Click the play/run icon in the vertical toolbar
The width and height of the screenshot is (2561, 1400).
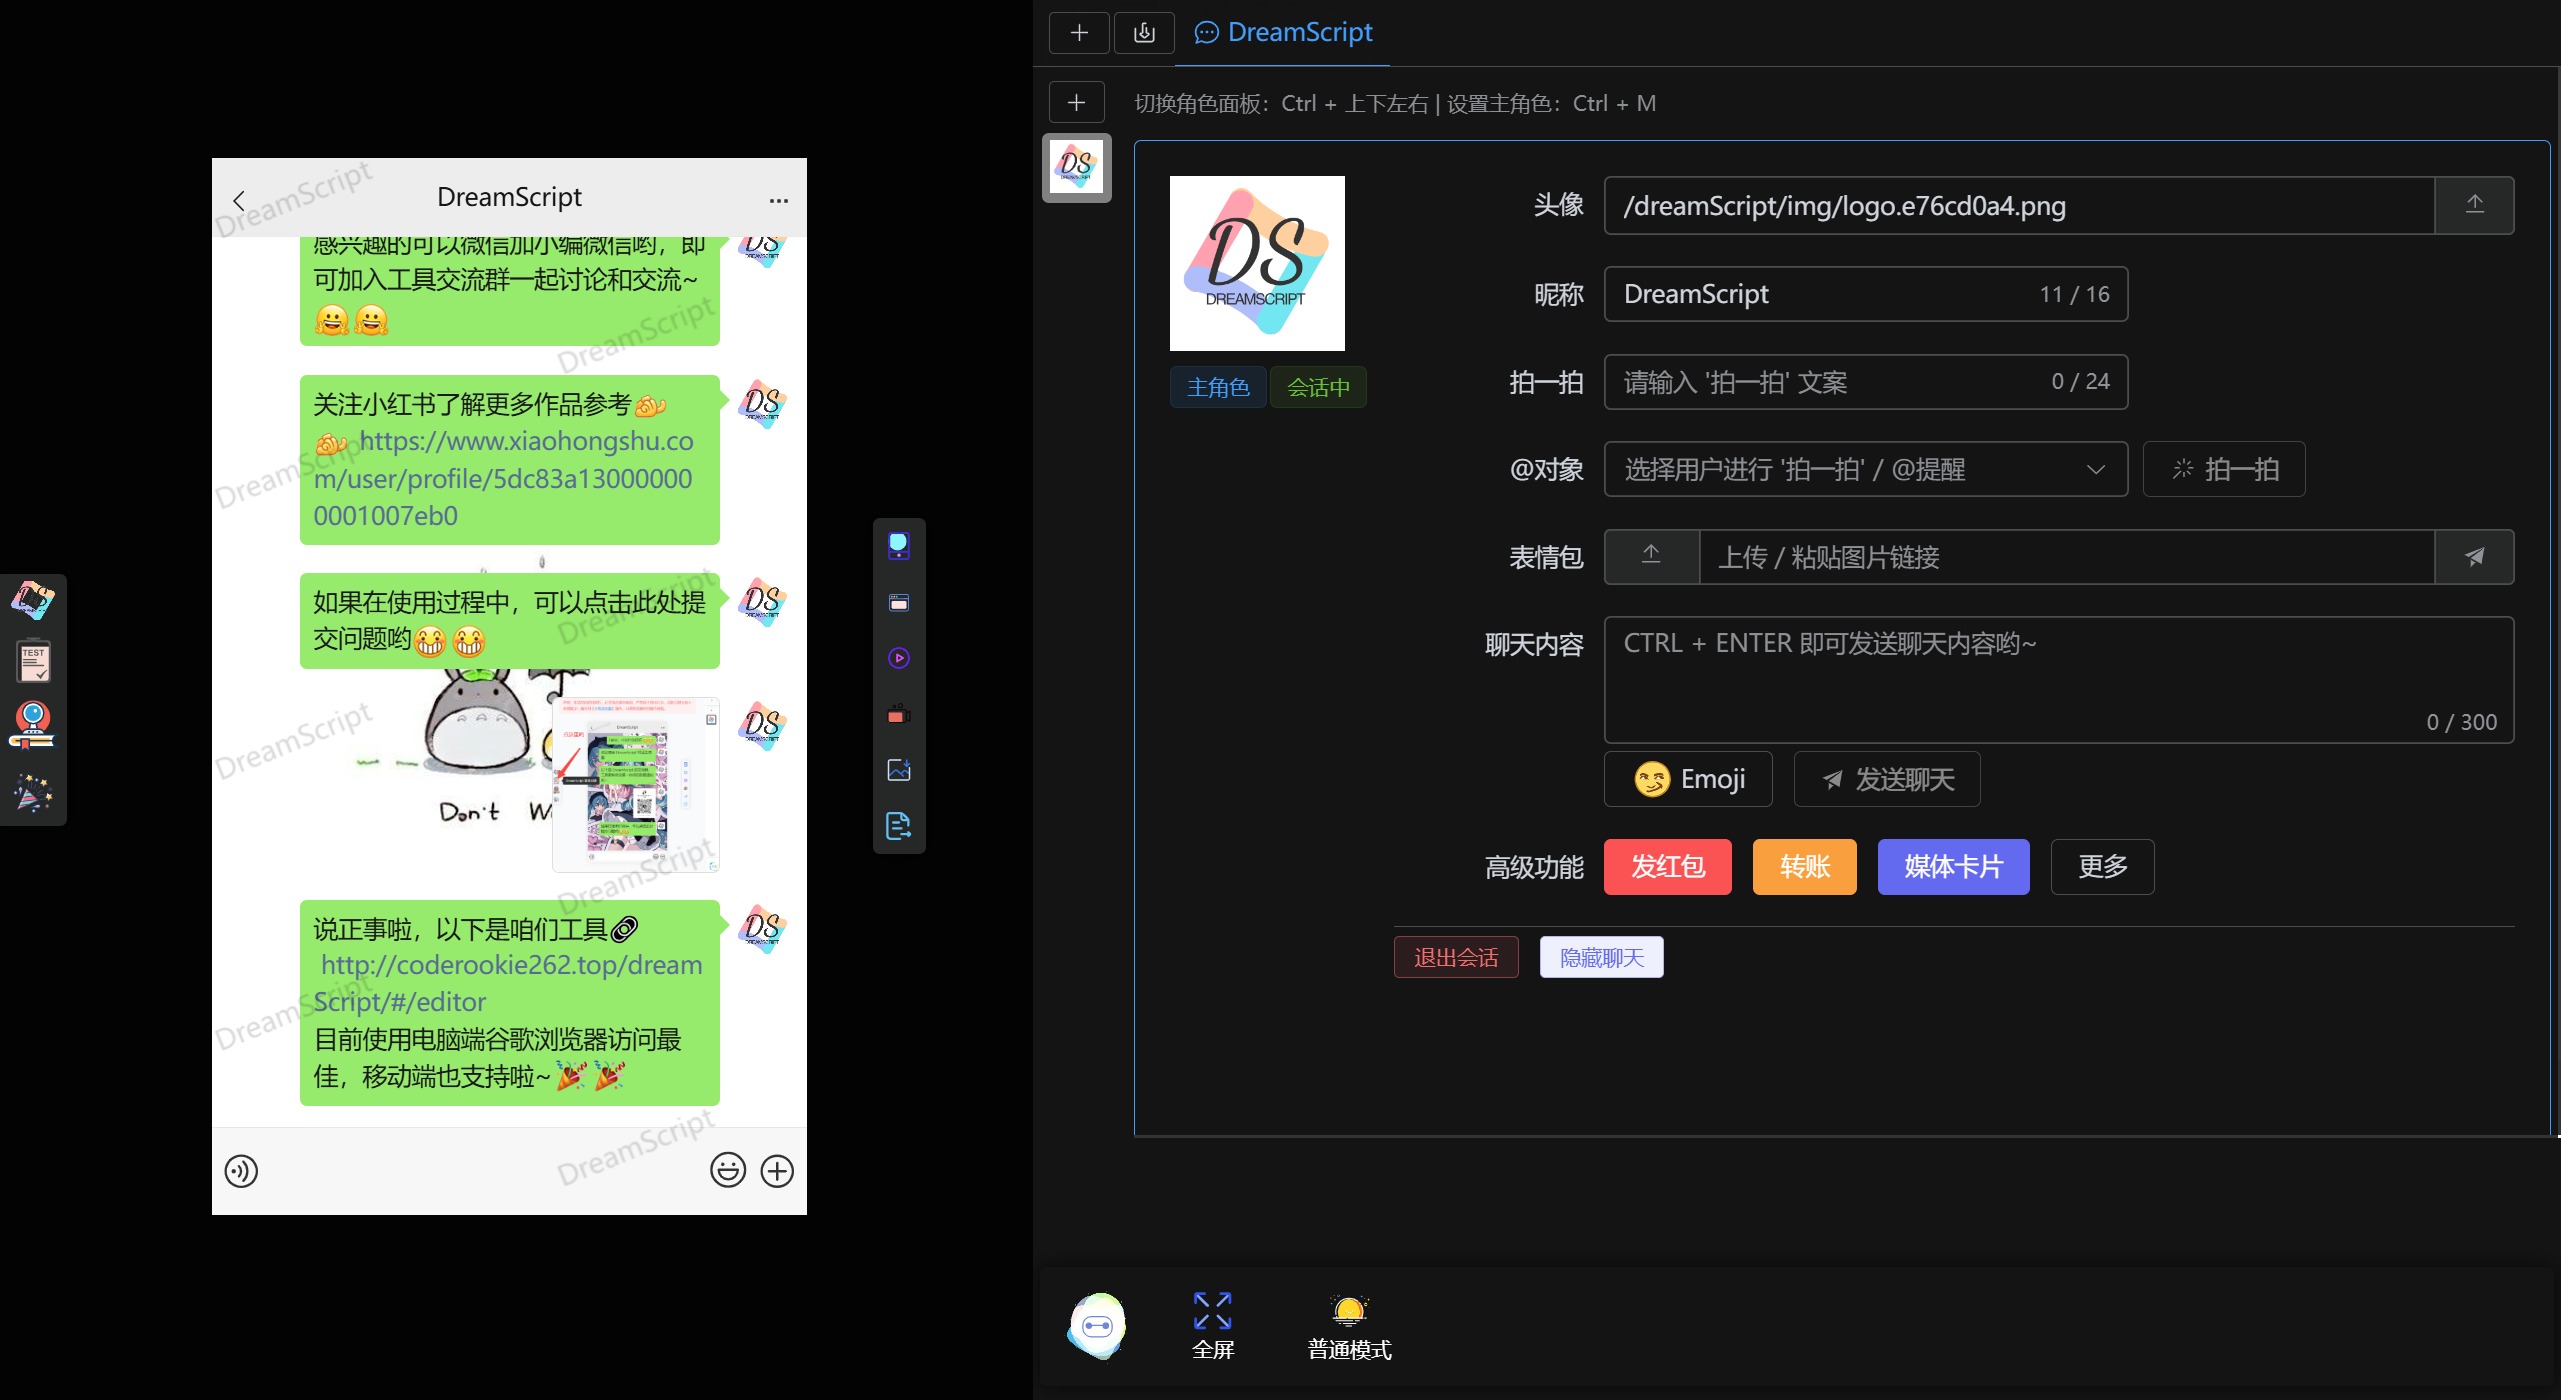click(x=898, y=658)
